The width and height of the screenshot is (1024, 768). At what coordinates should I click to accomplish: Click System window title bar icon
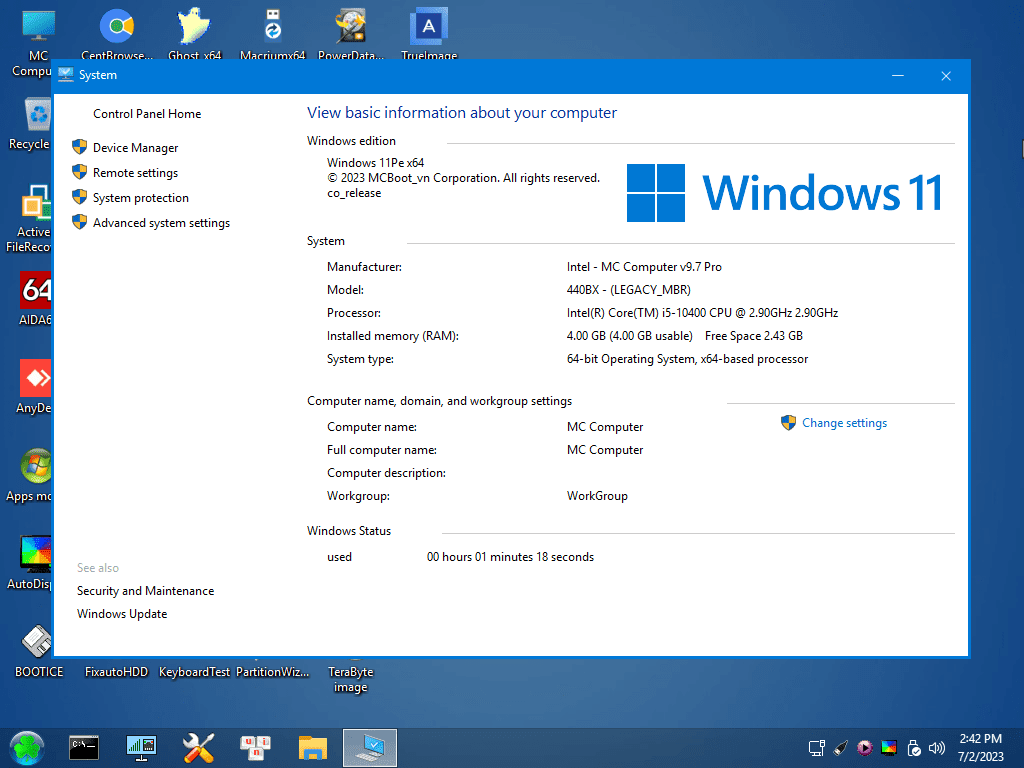pyautogui.click(x=65, y=75)
